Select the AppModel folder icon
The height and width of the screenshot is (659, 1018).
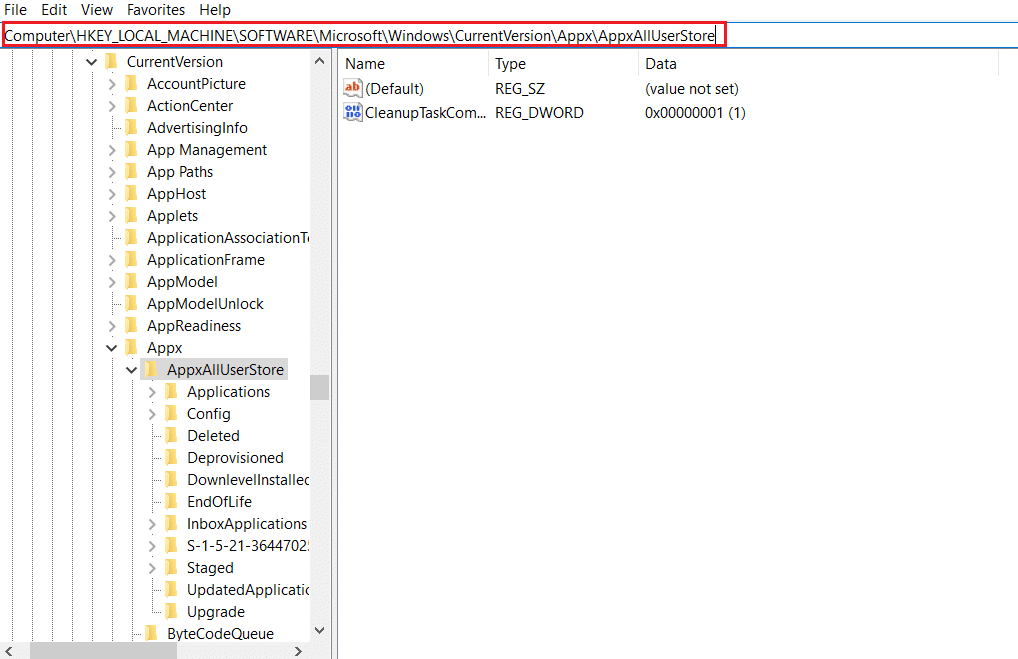pyautogui.click(x=132, y=282)
